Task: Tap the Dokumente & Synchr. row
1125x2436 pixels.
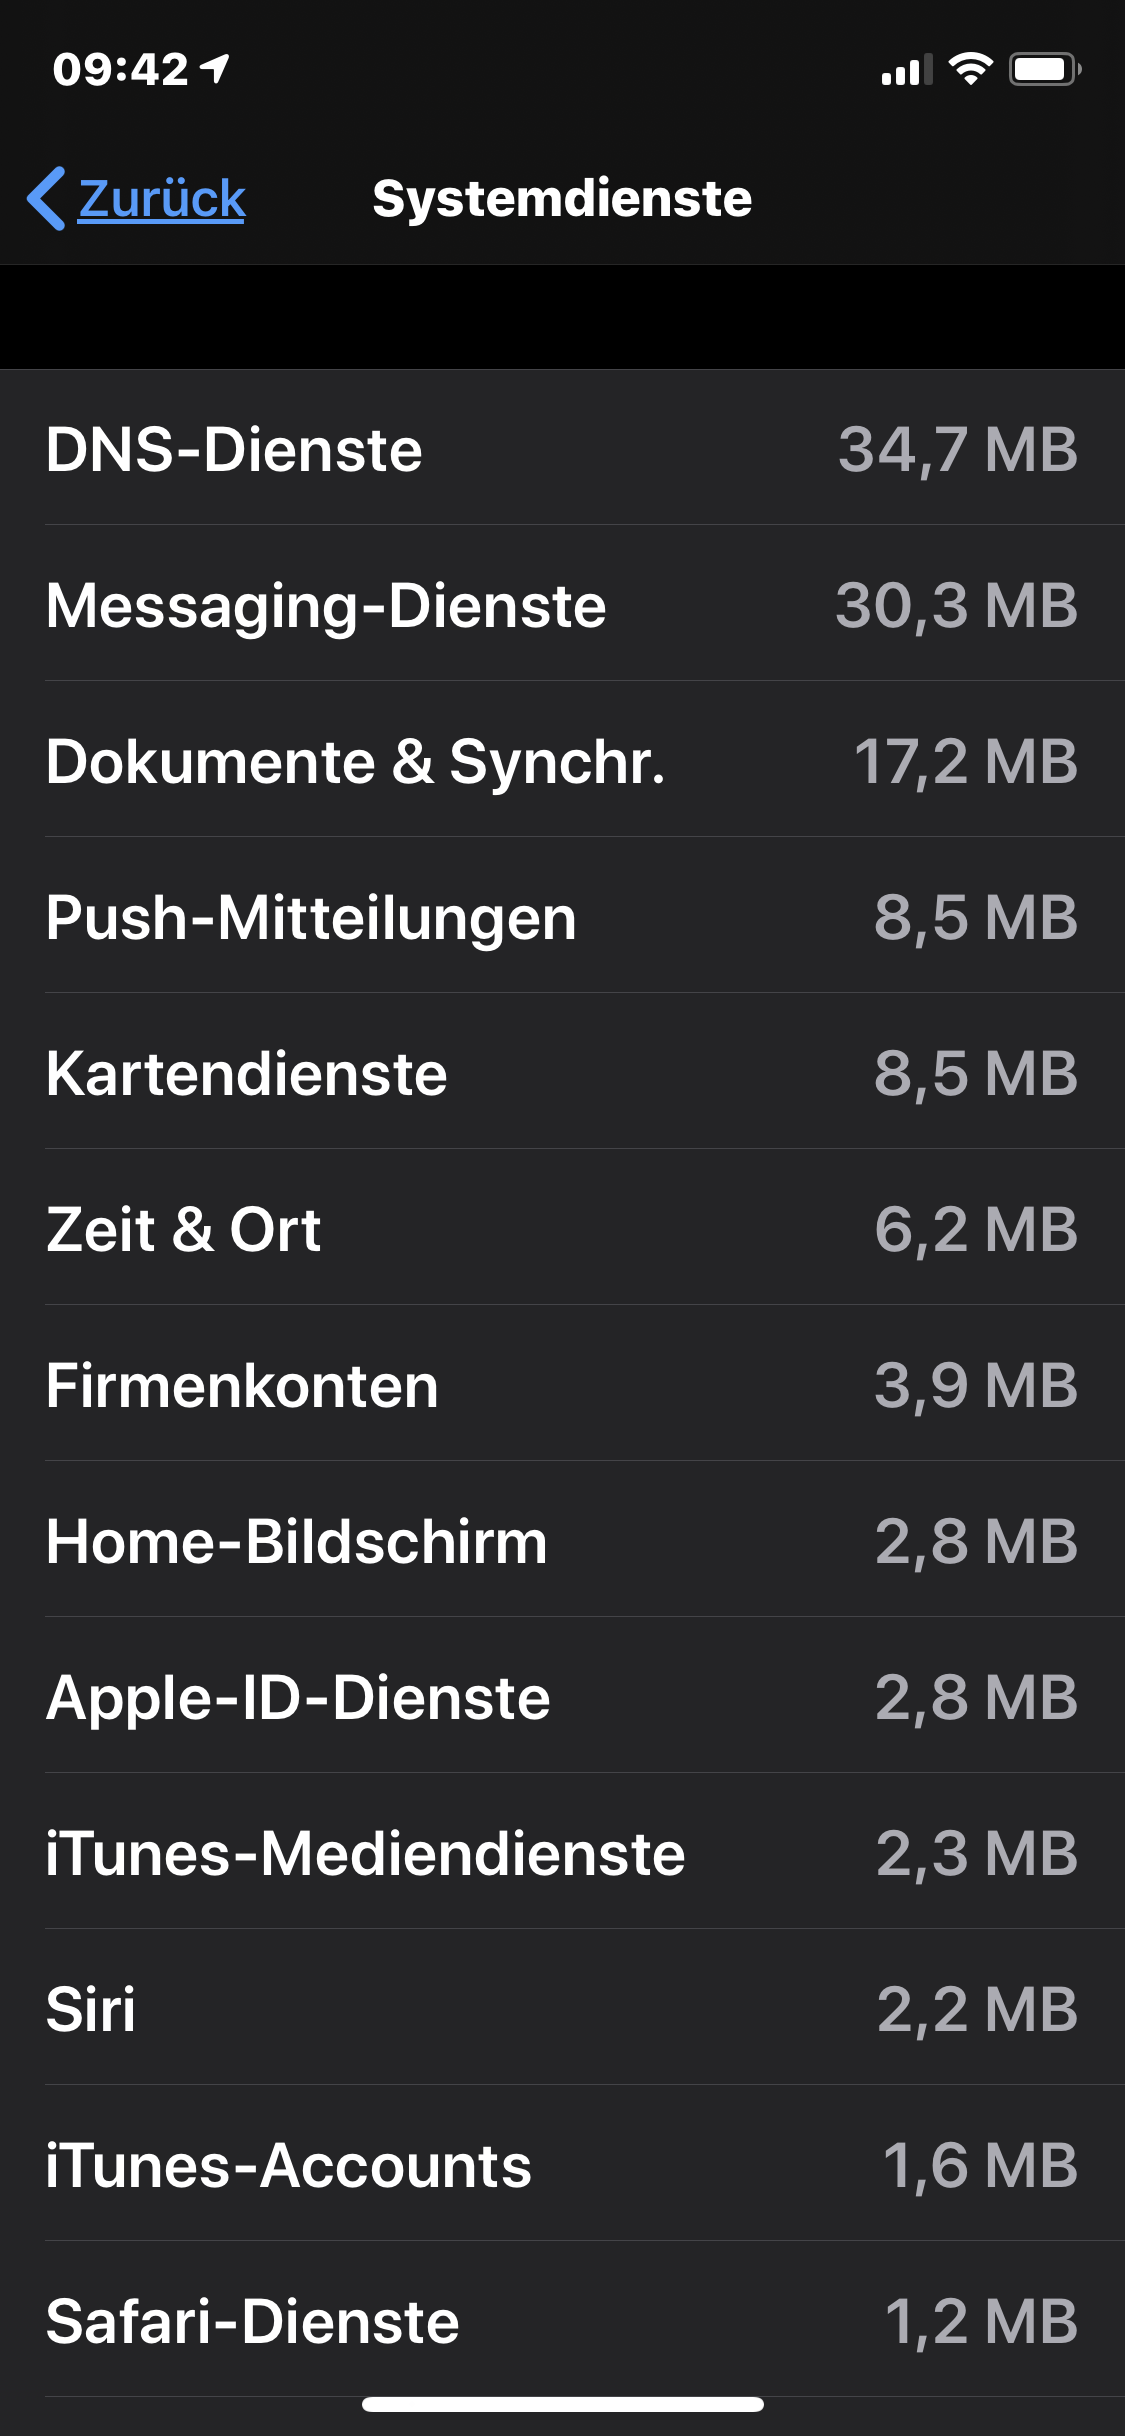Action: pyautogui.click(x=562, y=761)
